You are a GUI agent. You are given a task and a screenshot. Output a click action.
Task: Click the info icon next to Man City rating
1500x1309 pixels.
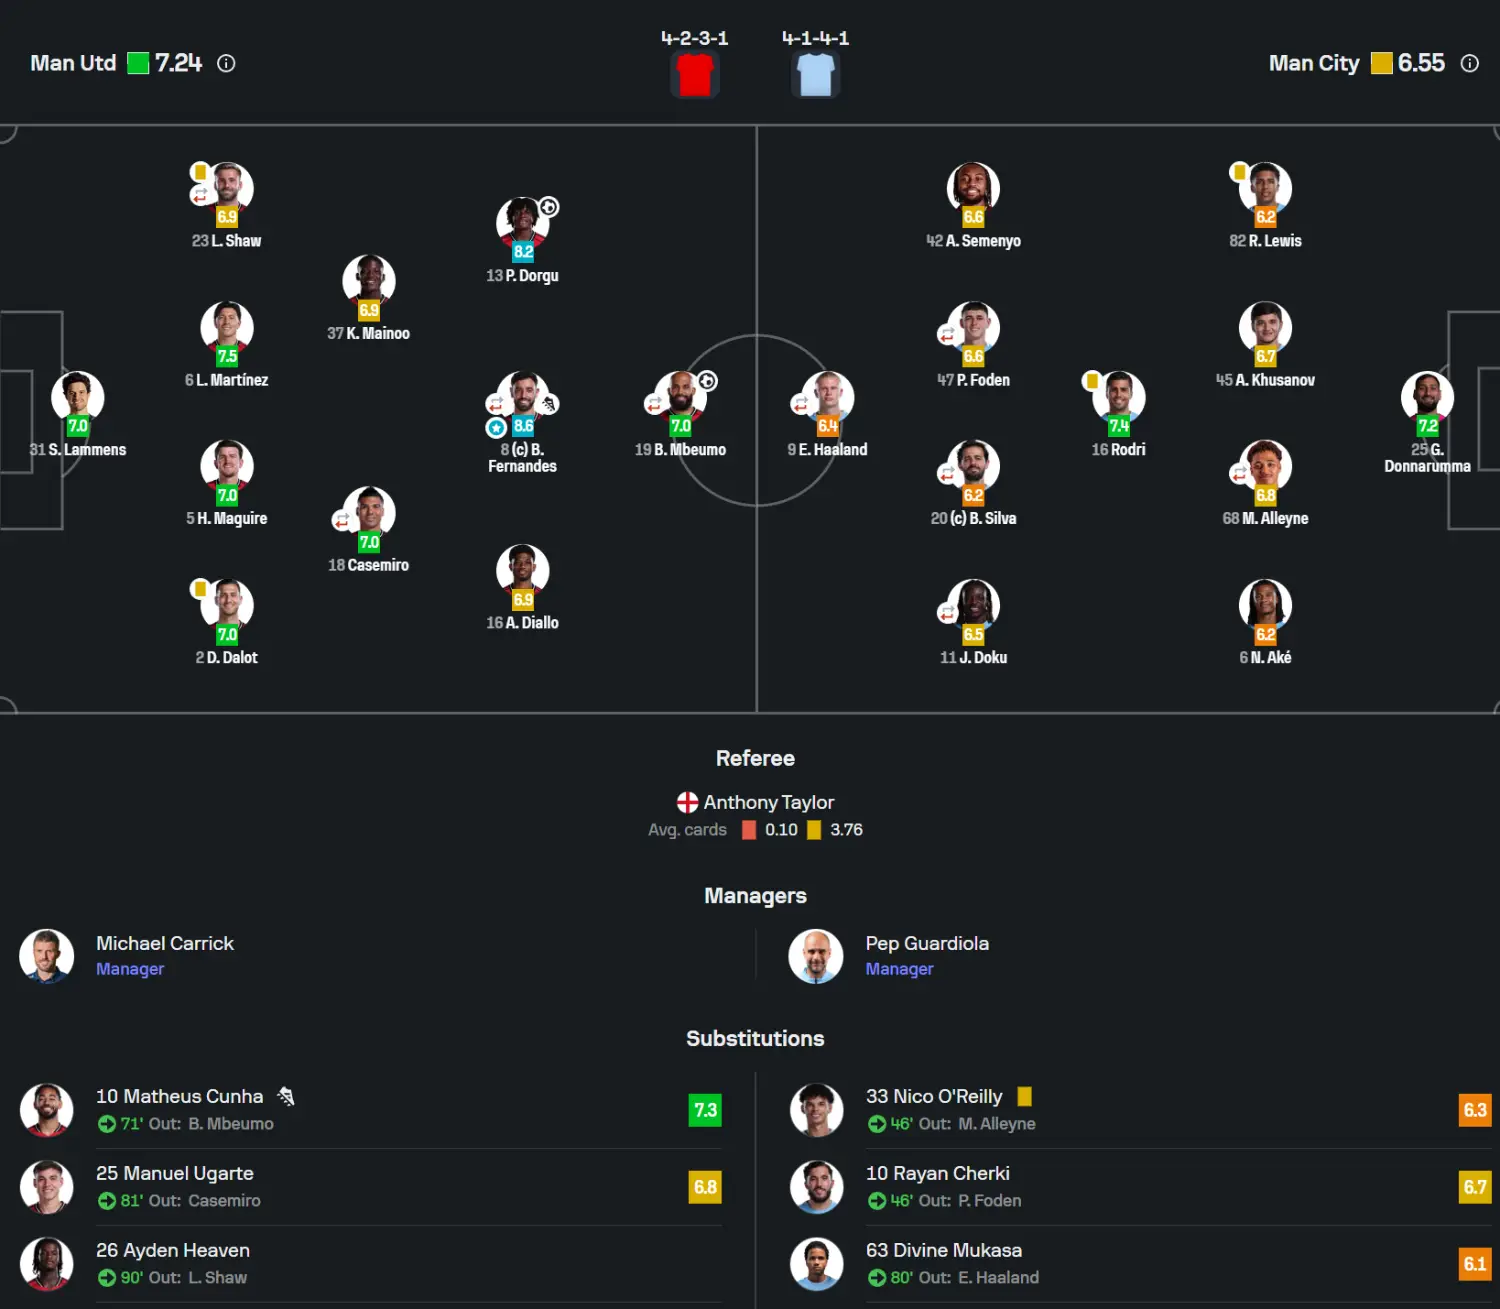pos(1469,64)
